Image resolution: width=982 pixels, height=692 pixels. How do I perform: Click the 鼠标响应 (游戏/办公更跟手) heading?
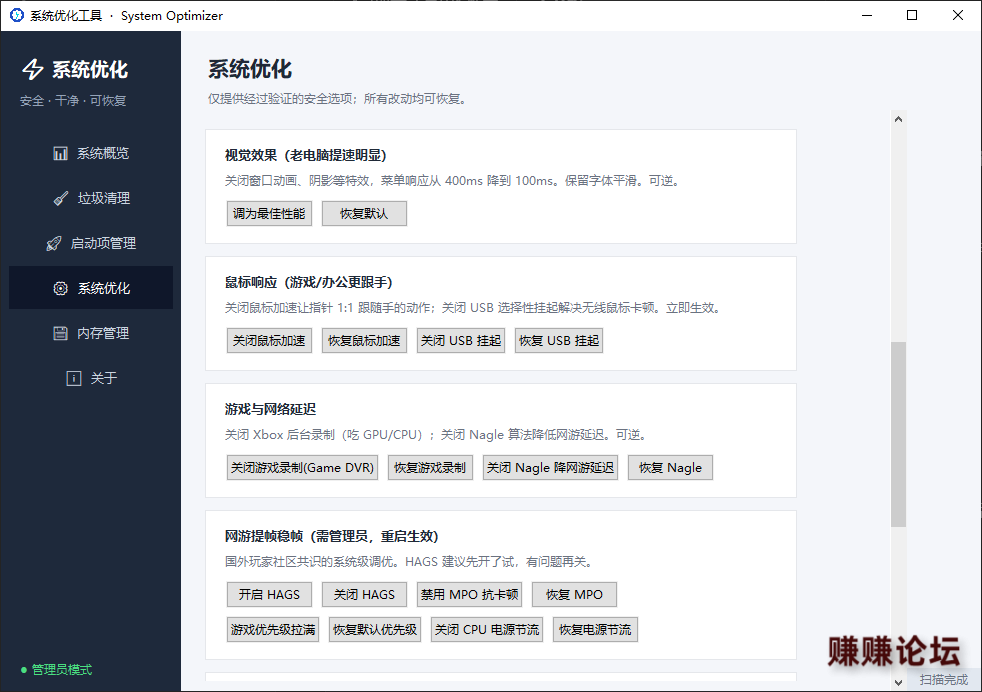(309, 282)
